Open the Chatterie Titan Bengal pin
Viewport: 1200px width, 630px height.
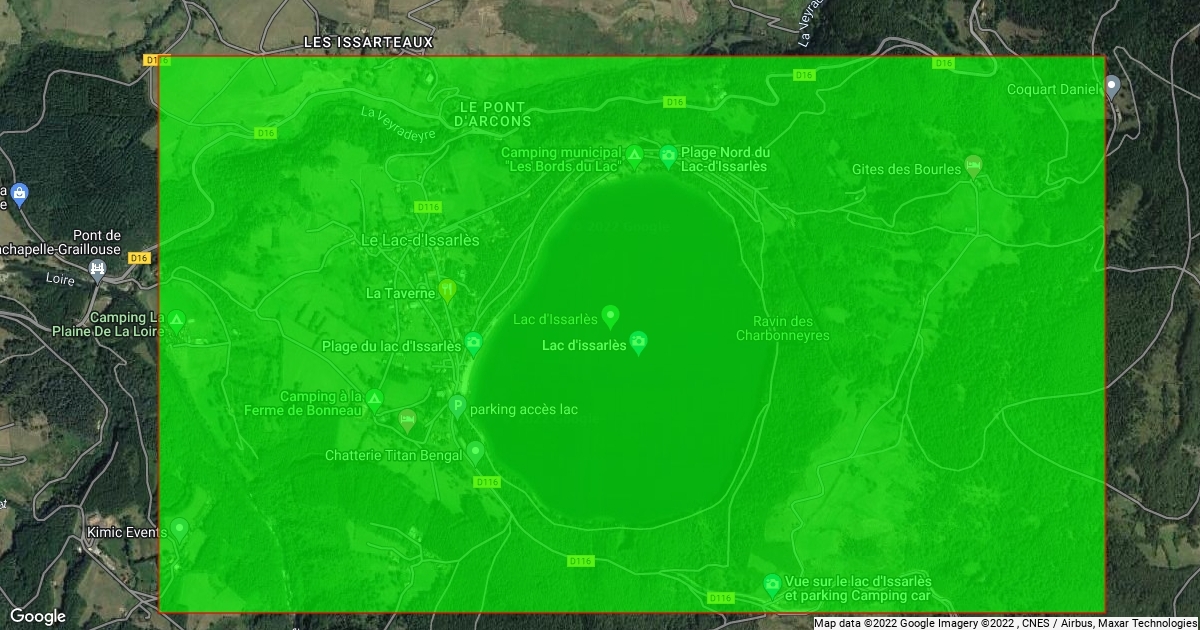(475, 451)
